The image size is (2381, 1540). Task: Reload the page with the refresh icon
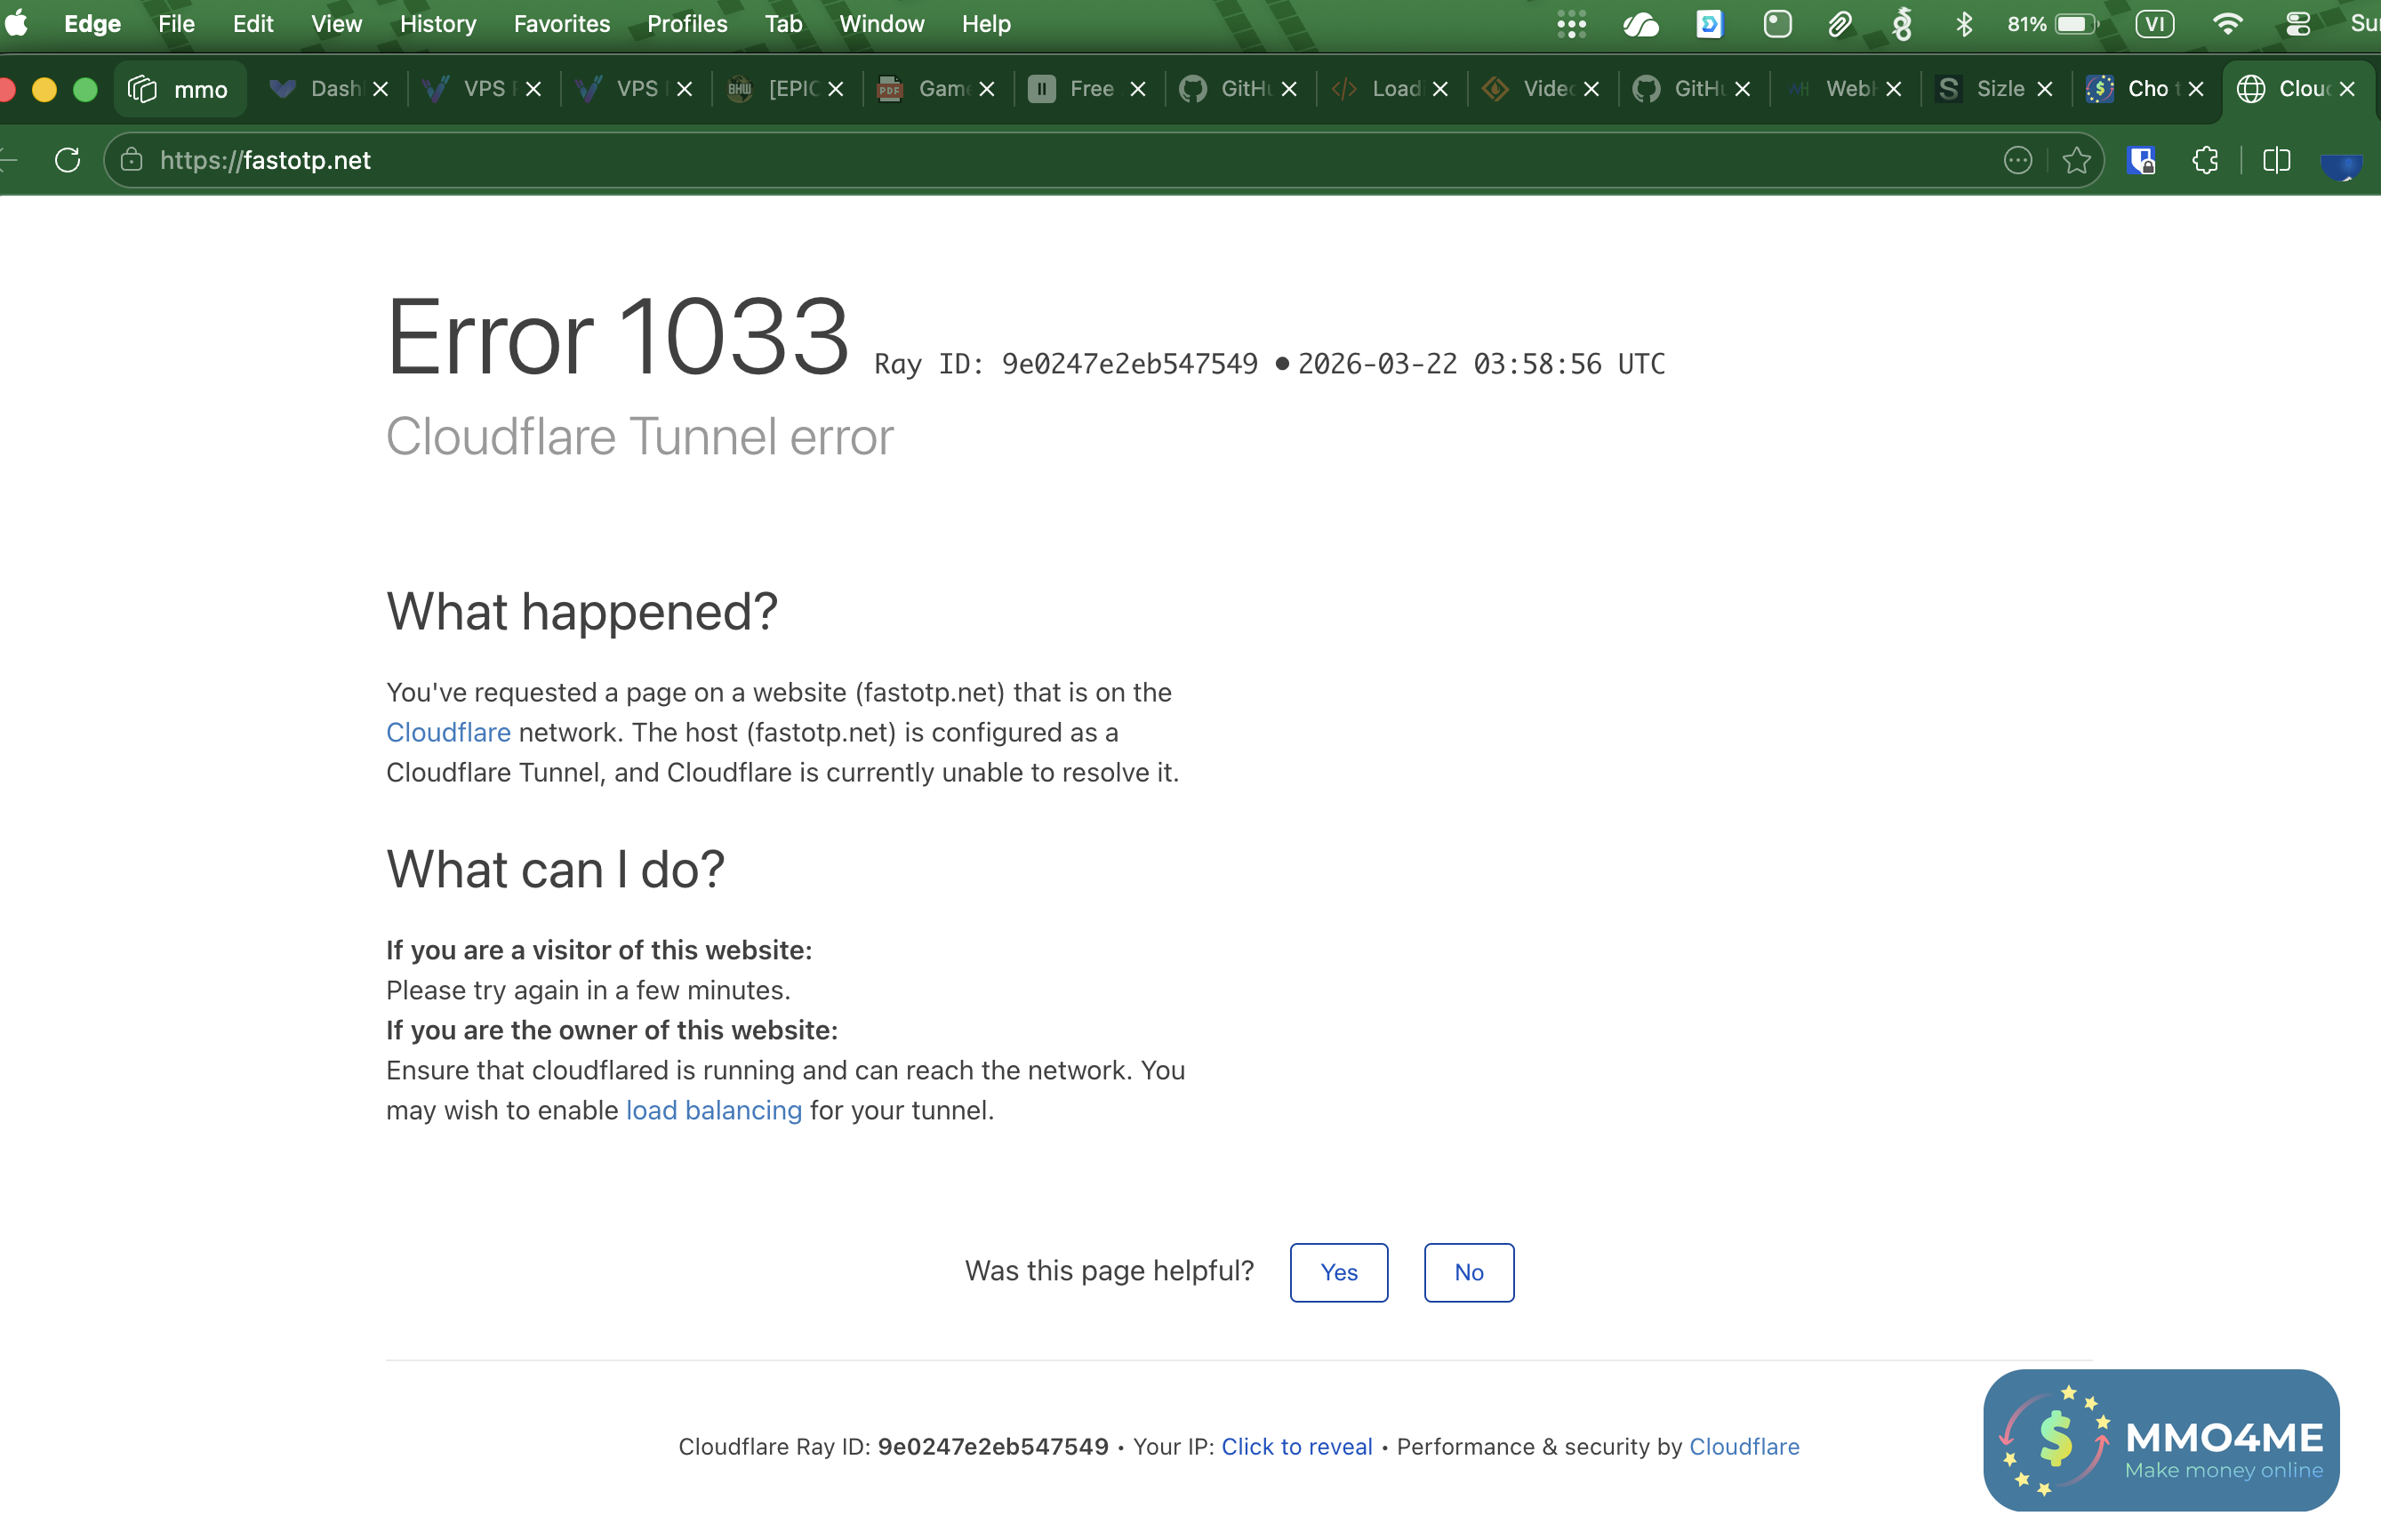[x=67, y=160]
